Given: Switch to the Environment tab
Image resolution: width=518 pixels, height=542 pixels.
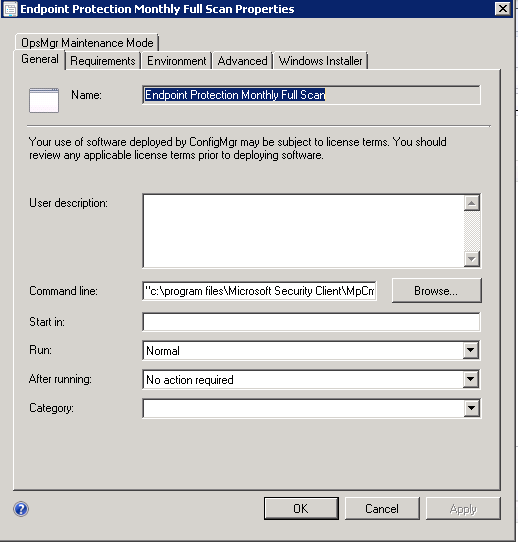Looking at the screenshot, I should tap(177, 61).
